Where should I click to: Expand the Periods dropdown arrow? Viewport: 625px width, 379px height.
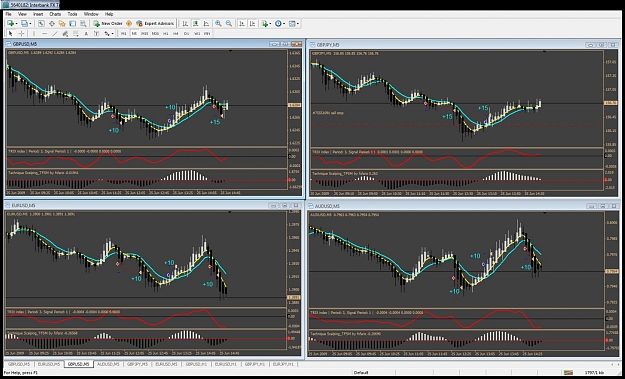pyautogui.click(x=284, y=24)
